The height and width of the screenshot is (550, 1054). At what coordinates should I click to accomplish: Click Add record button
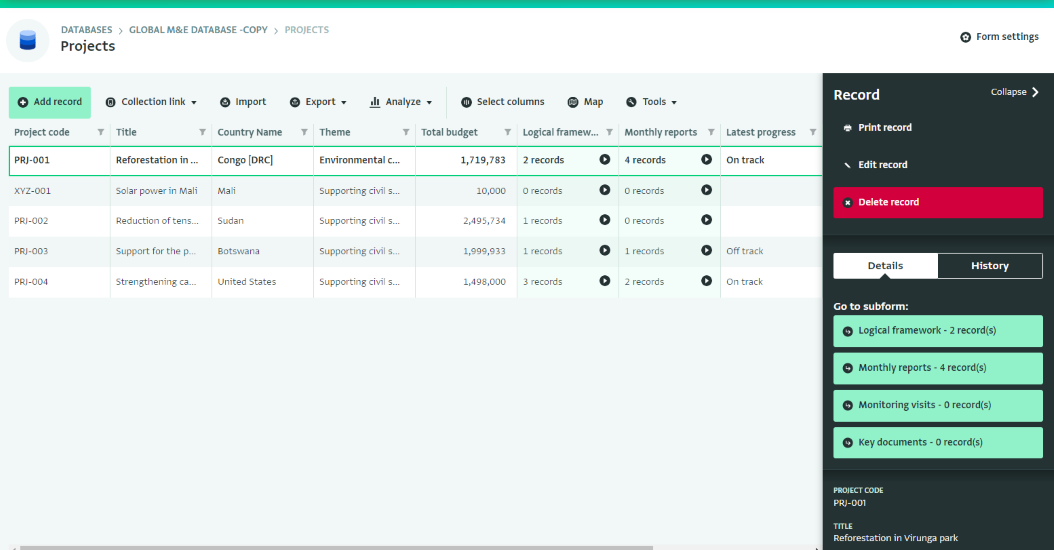(x=50, y=102)
